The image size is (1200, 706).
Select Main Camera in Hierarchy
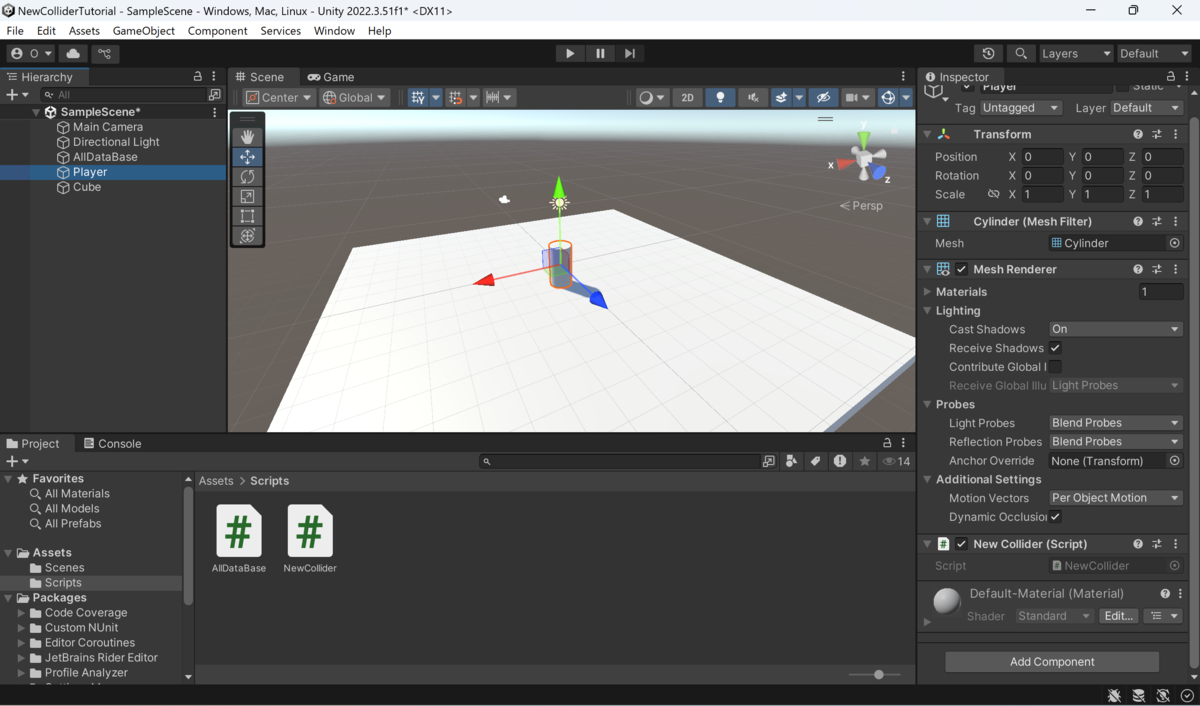click(108, 127)
